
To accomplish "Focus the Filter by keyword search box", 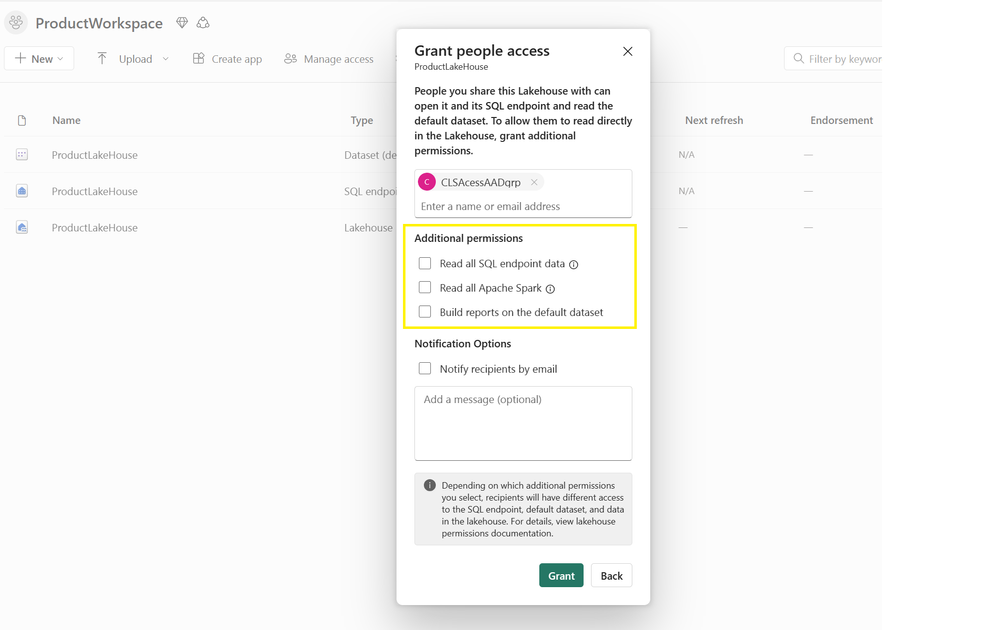I will (x=833, y=59).
